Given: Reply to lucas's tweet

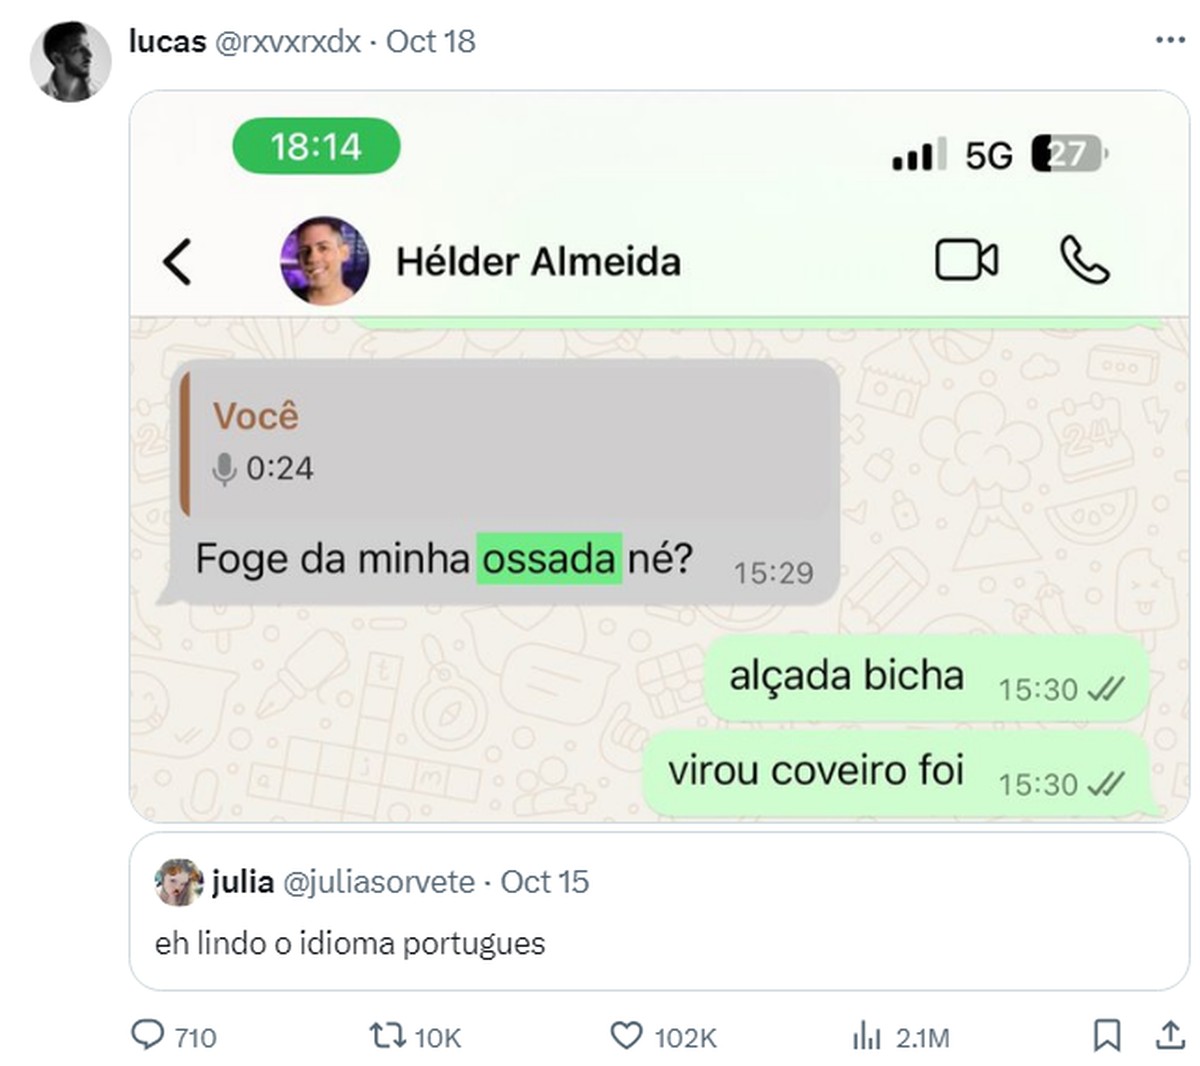Looking at the screenshot, I should click(174, 1036).
